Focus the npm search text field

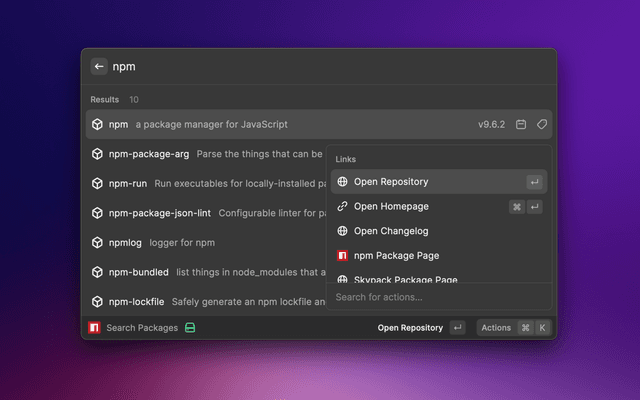[331, 67]
